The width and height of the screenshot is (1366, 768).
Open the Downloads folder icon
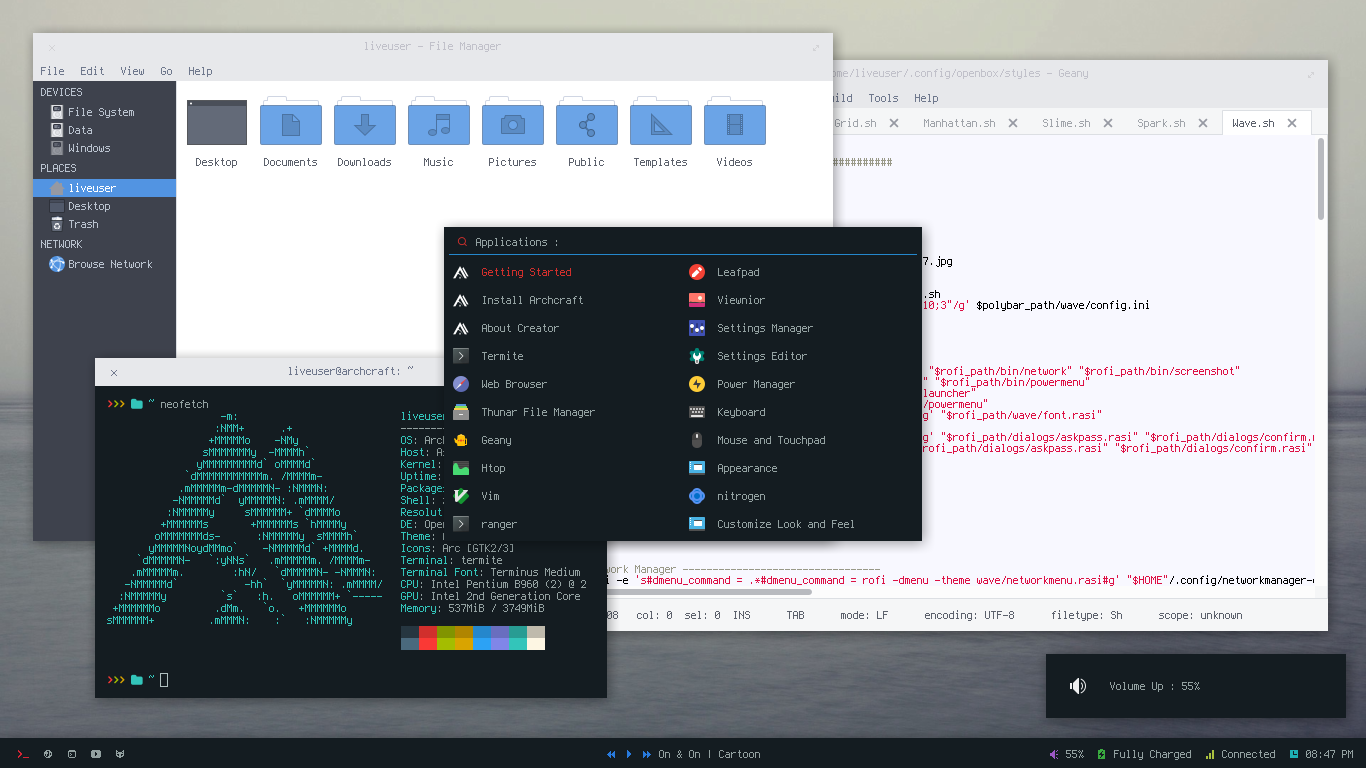pyautogui.click(x=364, y=122)
